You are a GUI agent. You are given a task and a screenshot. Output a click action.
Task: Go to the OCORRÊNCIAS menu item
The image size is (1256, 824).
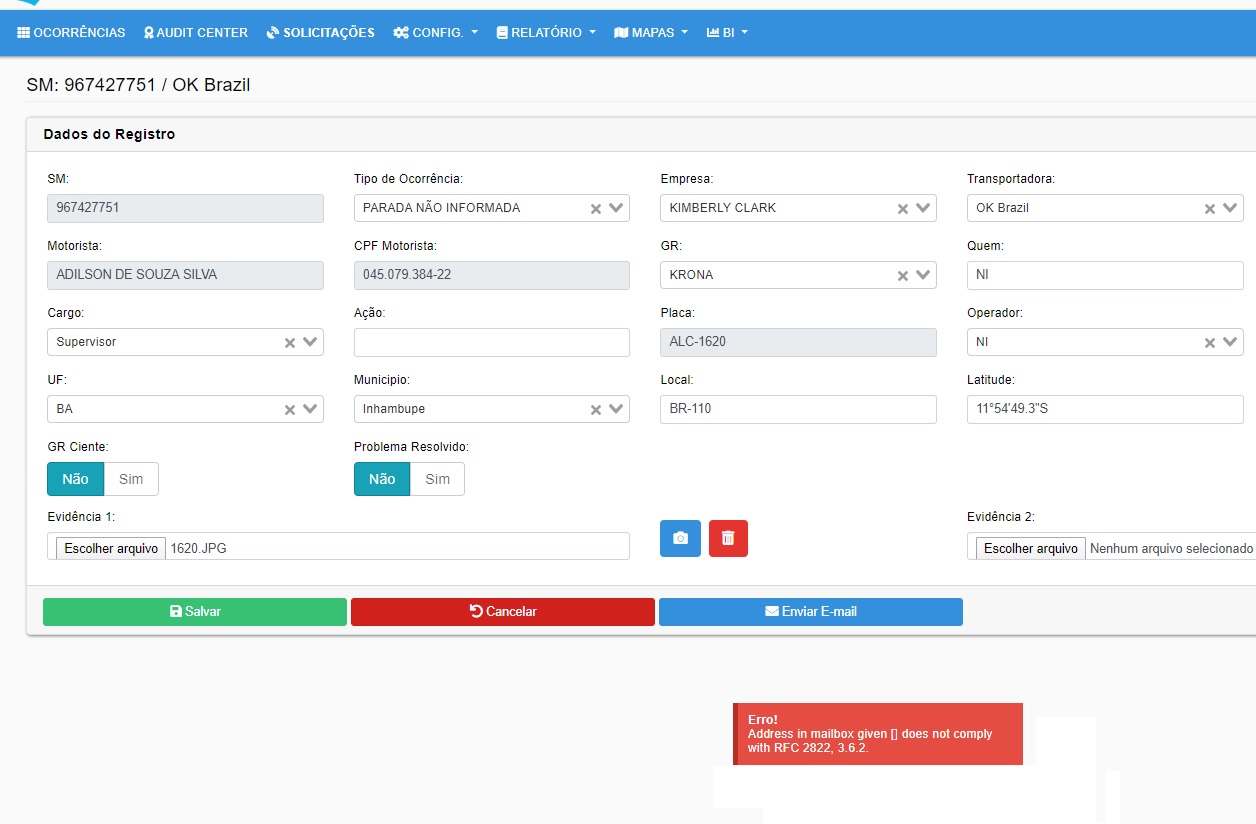tap(71, 33)
